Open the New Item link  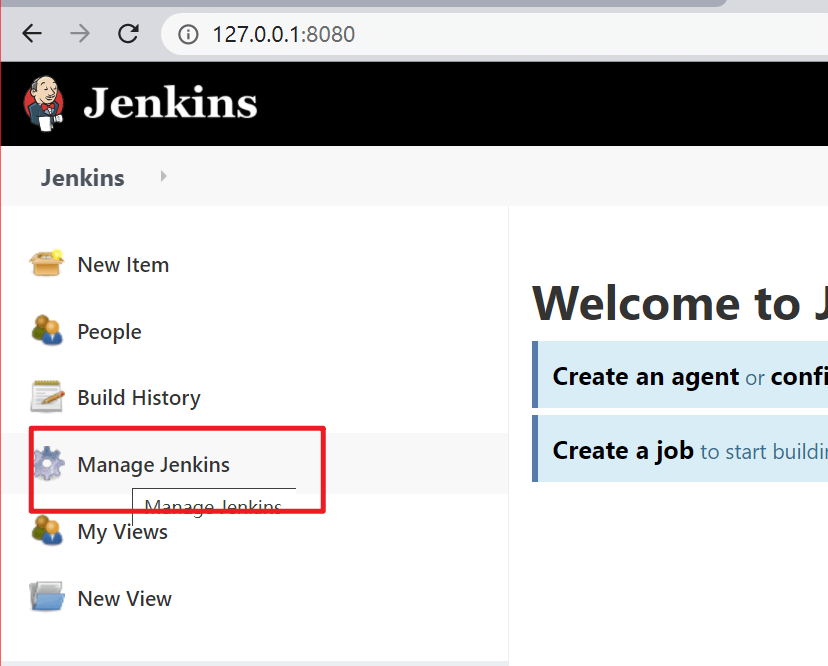click(123, 265)
